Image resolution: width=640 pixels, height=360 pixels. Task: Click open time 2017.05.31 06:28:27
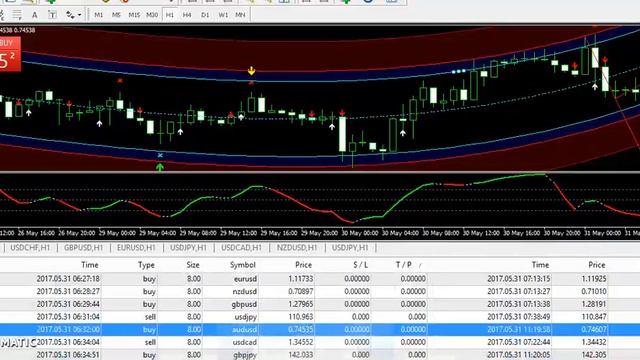point(68,291)
